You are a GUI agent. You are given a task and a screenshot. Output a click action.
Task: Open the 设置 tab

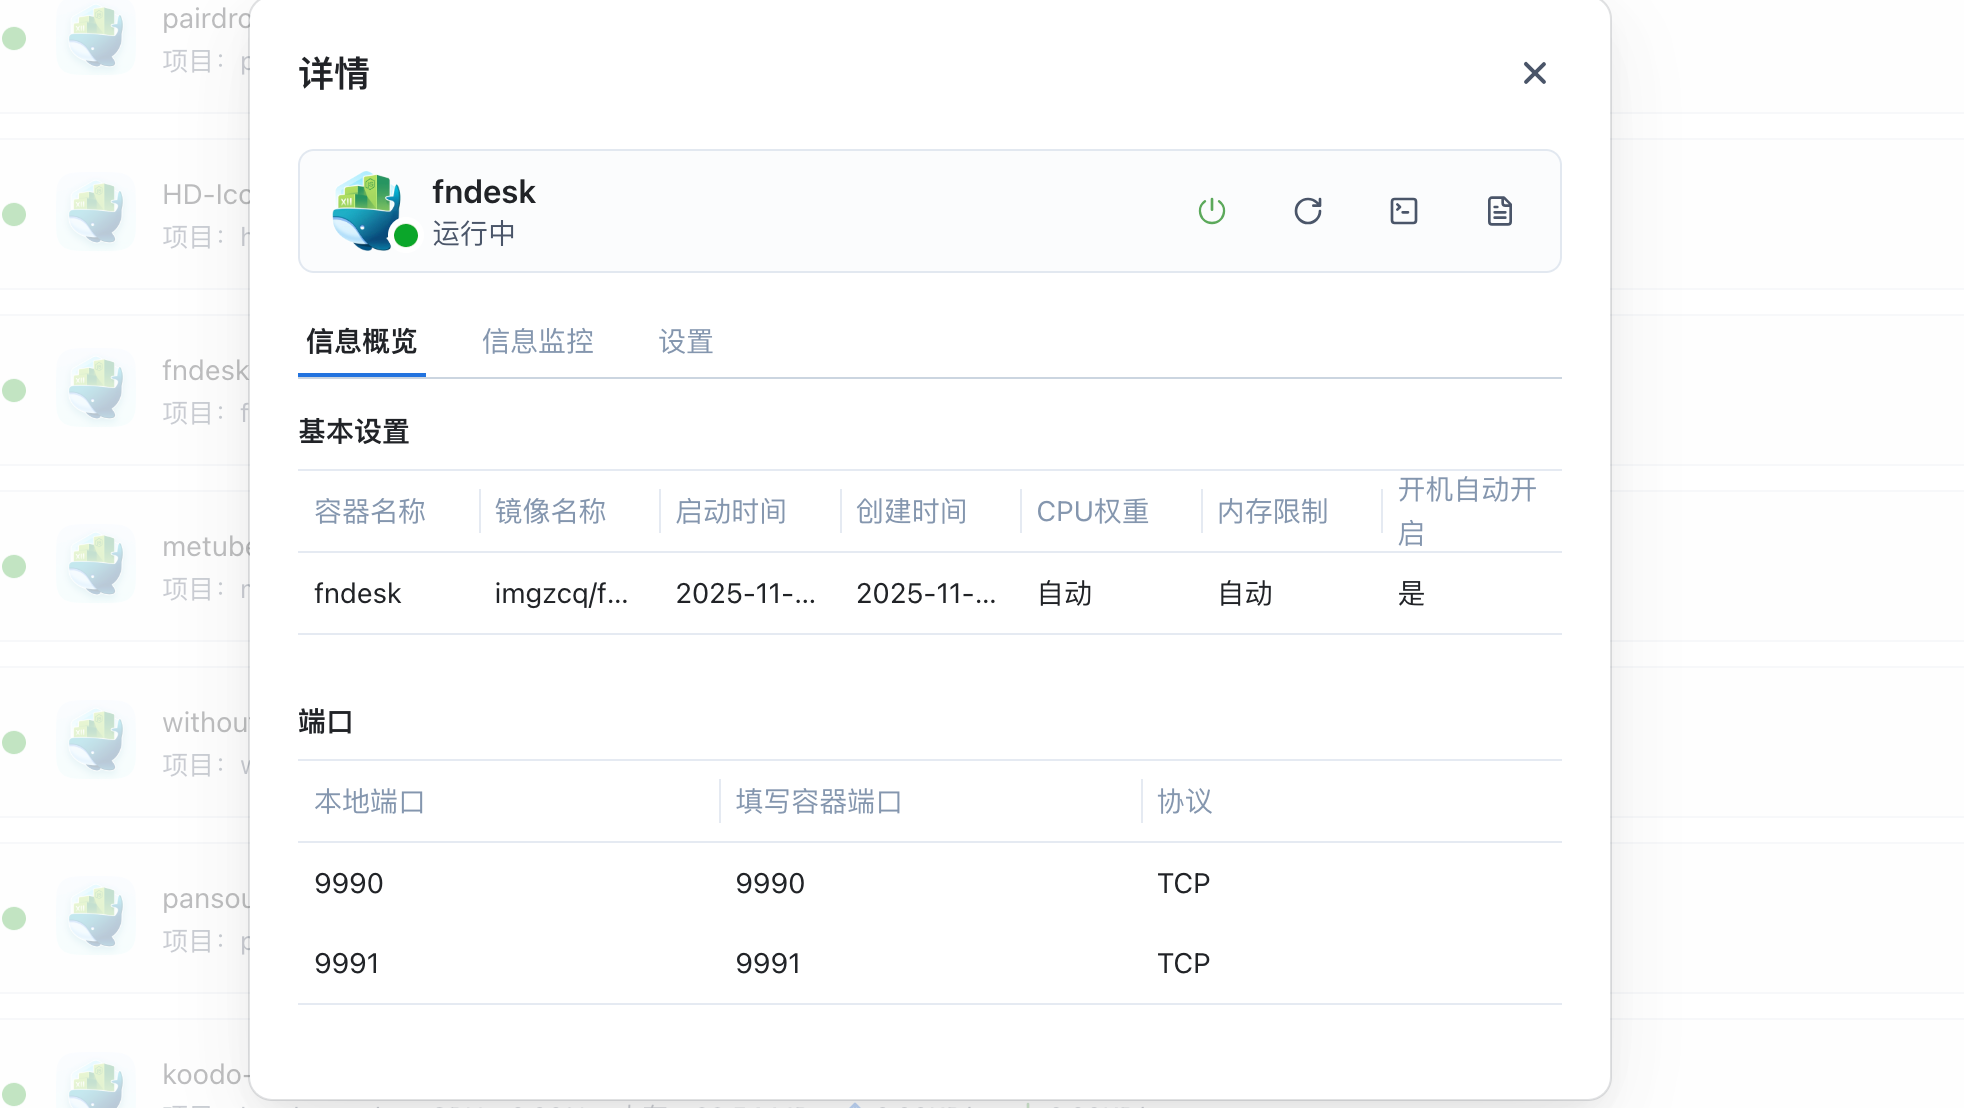click(x=685, y=342)
